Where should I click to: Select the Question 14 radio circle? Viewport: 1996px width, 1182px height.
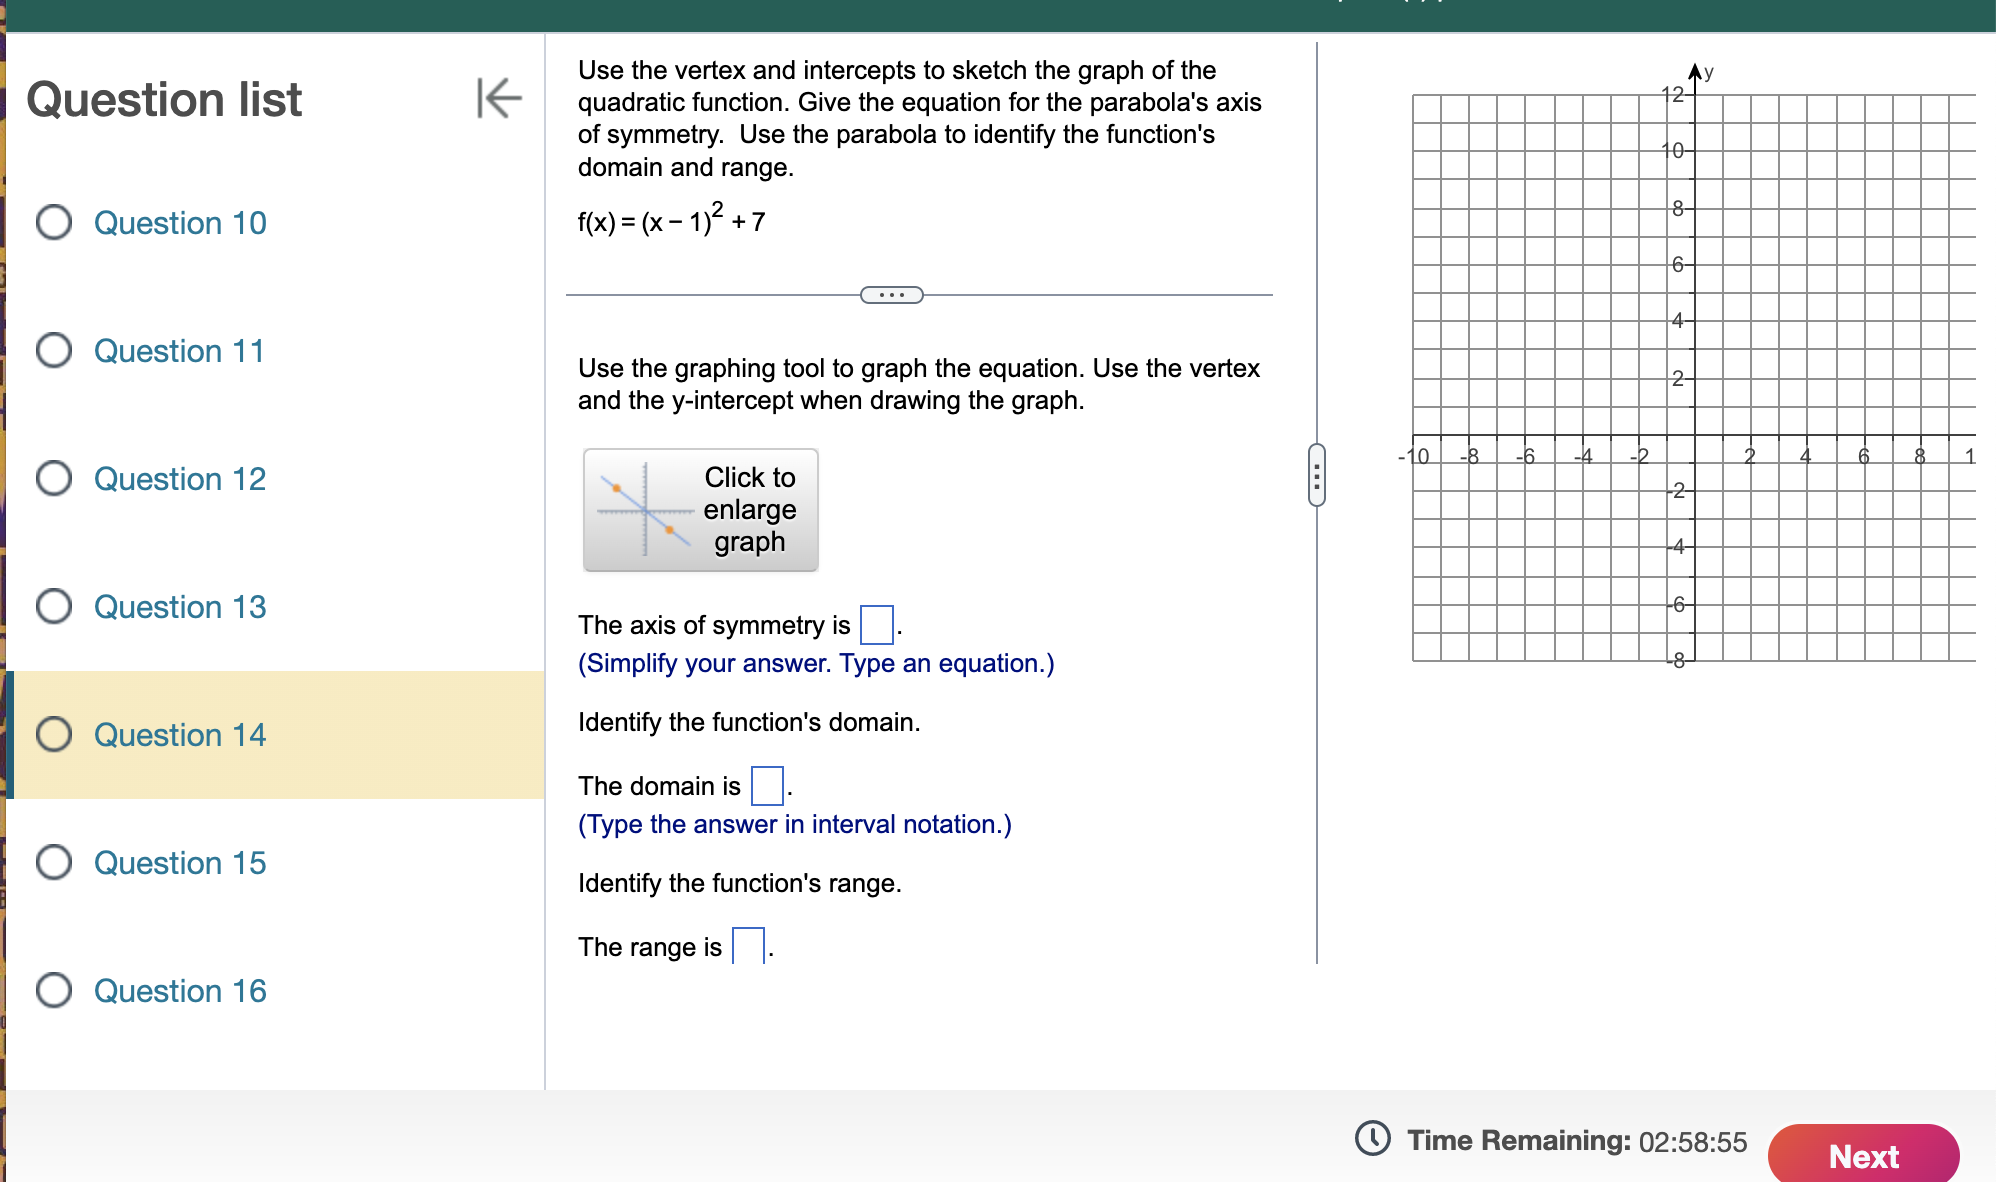tap(54, 734)
